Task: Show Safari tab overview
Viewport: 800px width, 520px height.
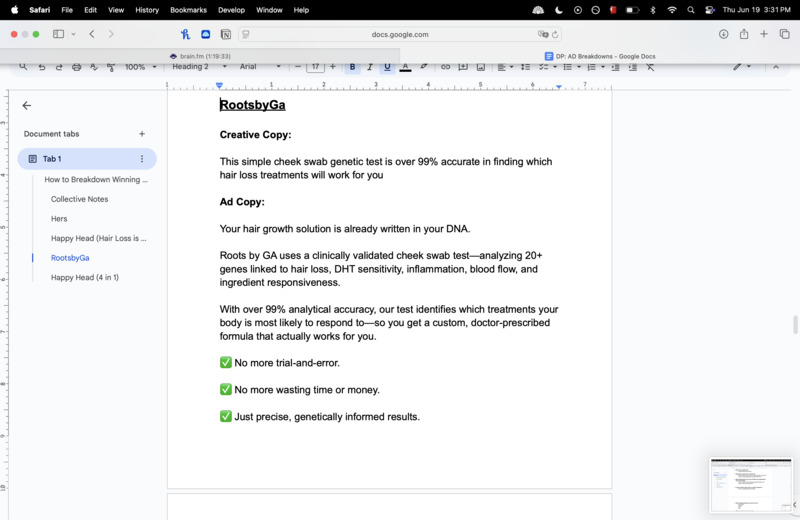Action: (x=785, y=34)
